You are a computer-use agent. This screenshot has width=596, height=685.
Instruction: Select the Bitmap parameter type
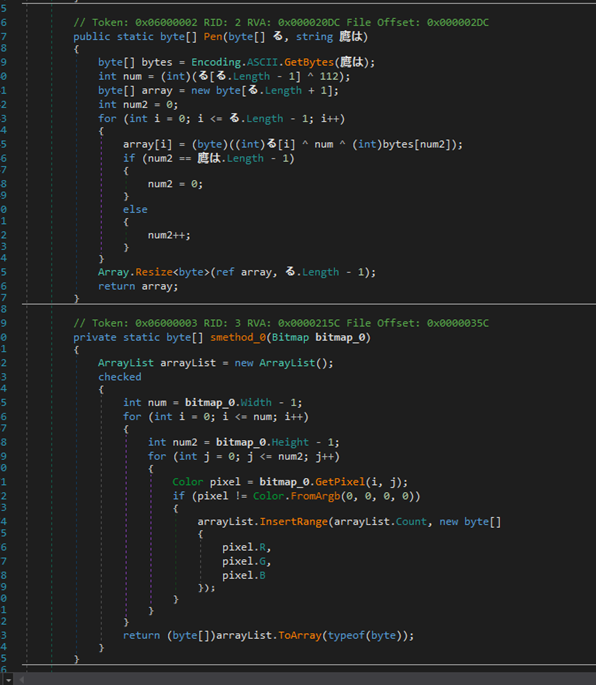click(x=291, y=338)
